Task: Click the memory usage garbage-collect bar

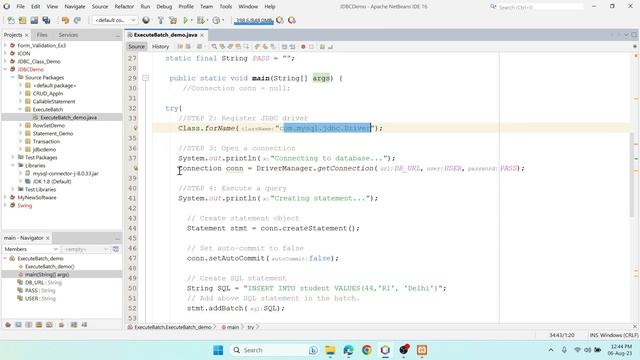Action: (x=253, y=20)
